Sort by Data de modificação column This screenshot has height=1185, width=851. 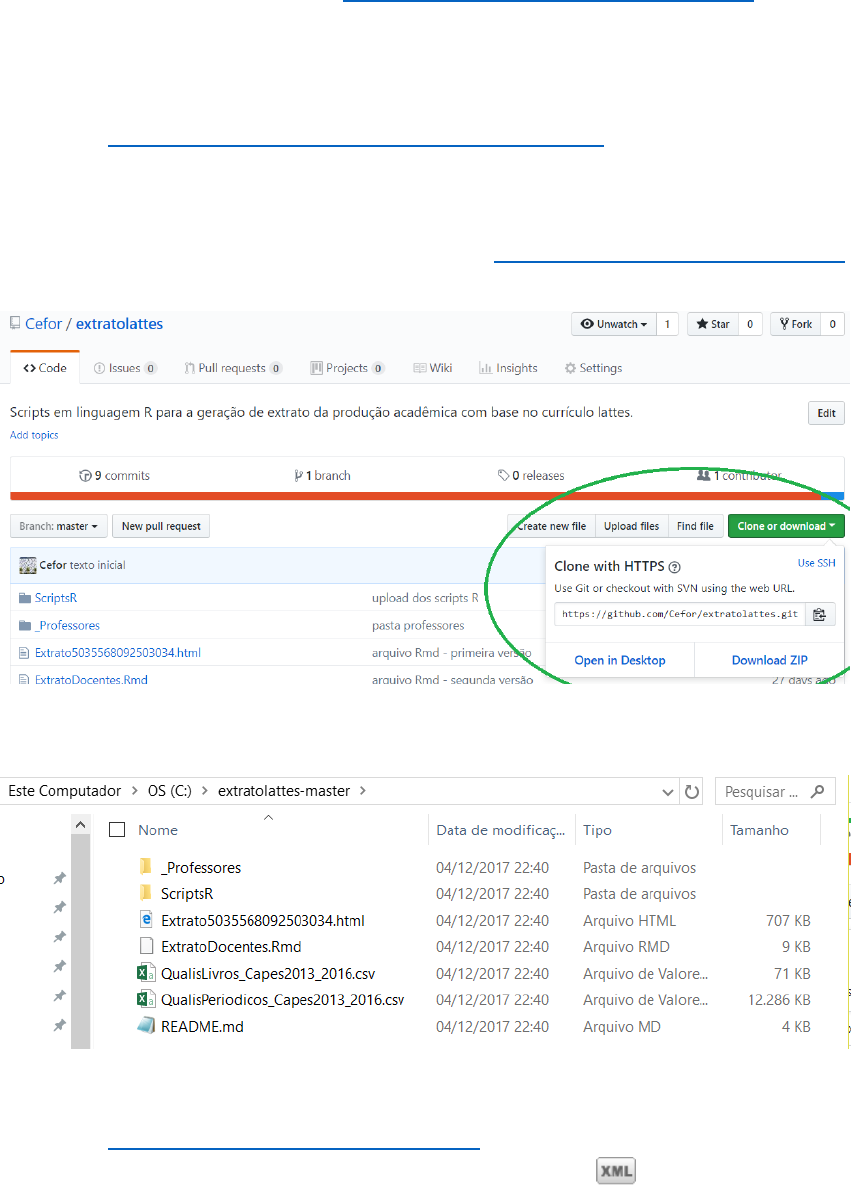click(x=500, y=830)
